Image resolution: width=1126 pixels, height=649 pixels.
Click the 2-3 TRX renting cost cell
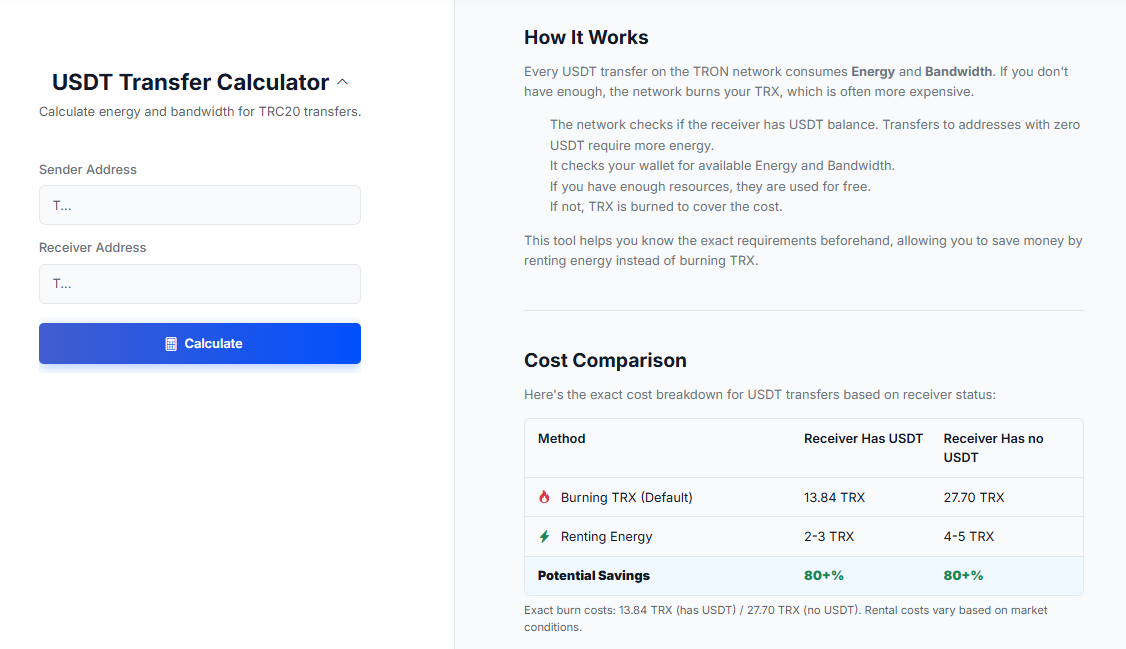(x=829, y=537)
